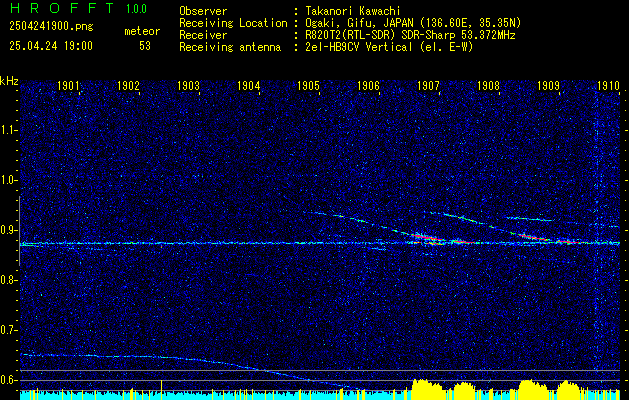Click the HROFFT title text
The image size is (629, 400).
[62, 8]
